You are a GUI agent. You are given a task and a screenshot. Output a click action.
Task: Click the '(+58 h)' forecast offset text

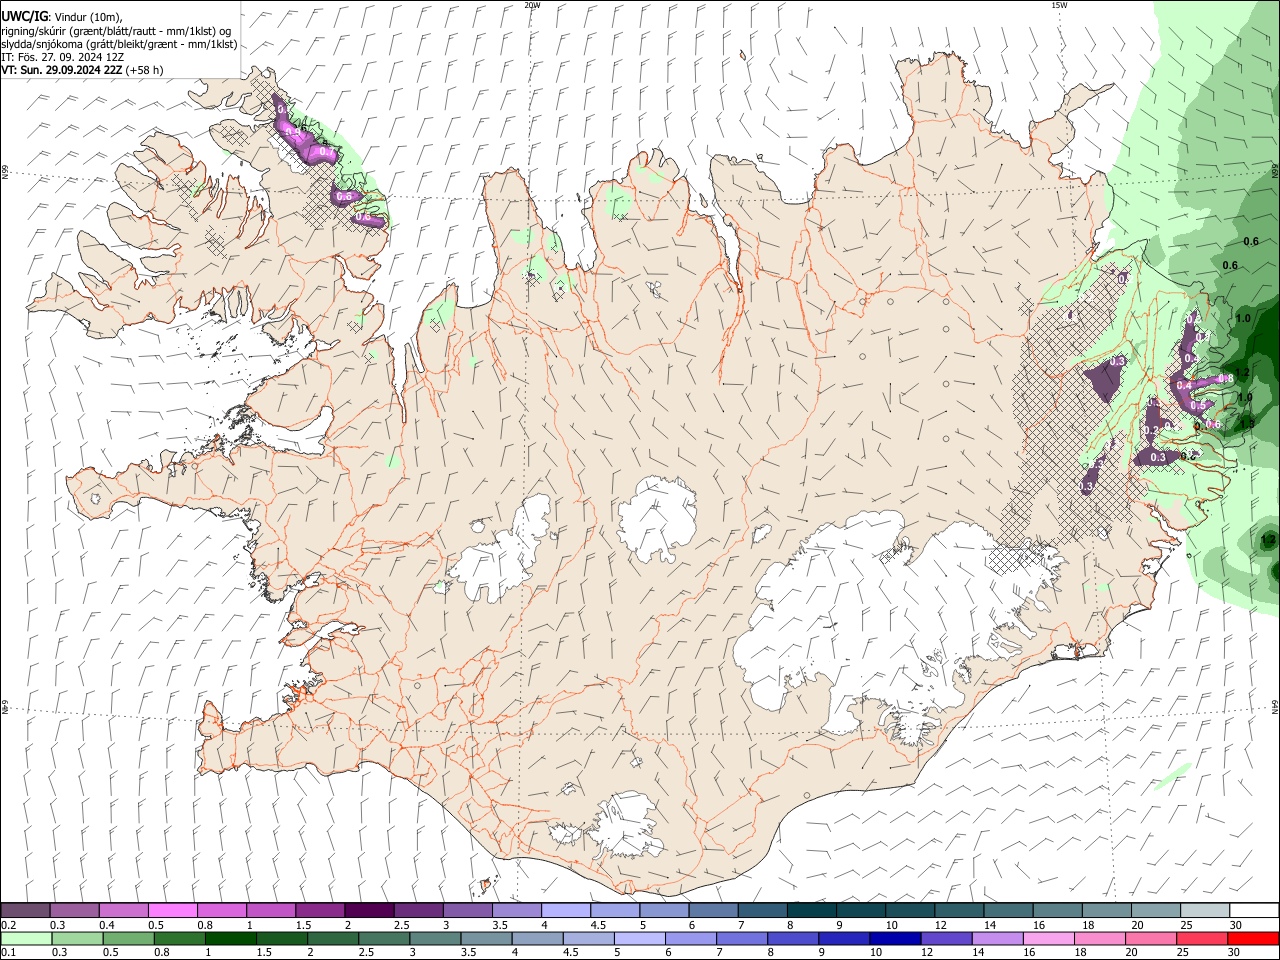(145, 70)
